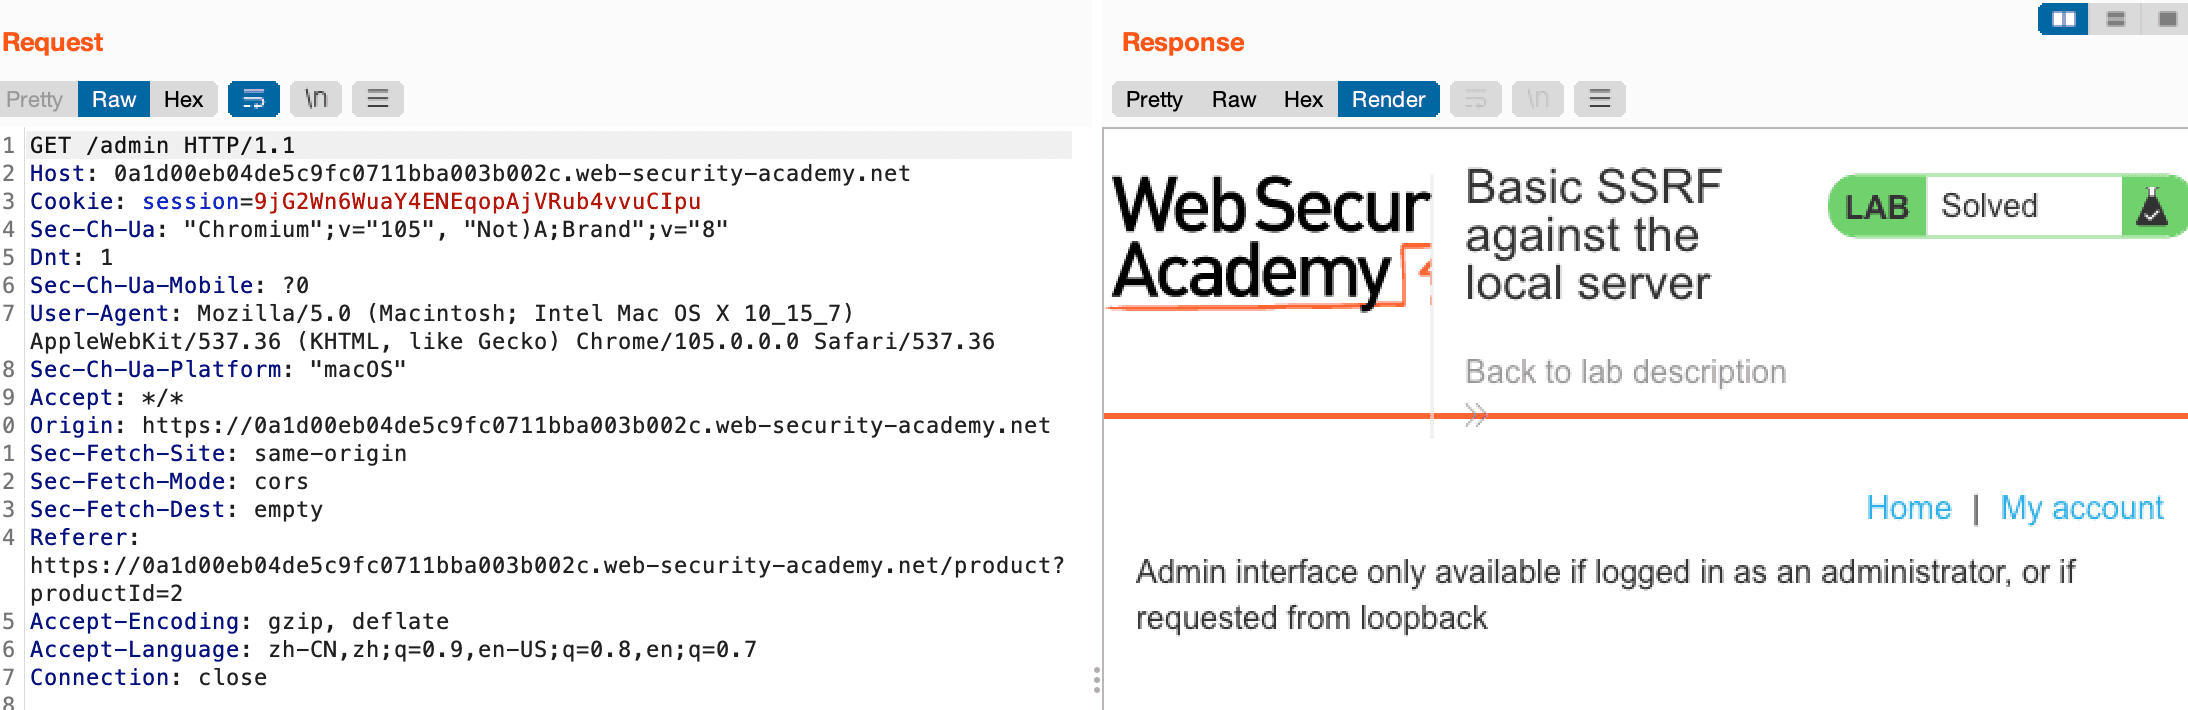This screenshot has width=2188, height=710.
Task: Select the Hex tab in the Request panel
Action: coord(183,99)
